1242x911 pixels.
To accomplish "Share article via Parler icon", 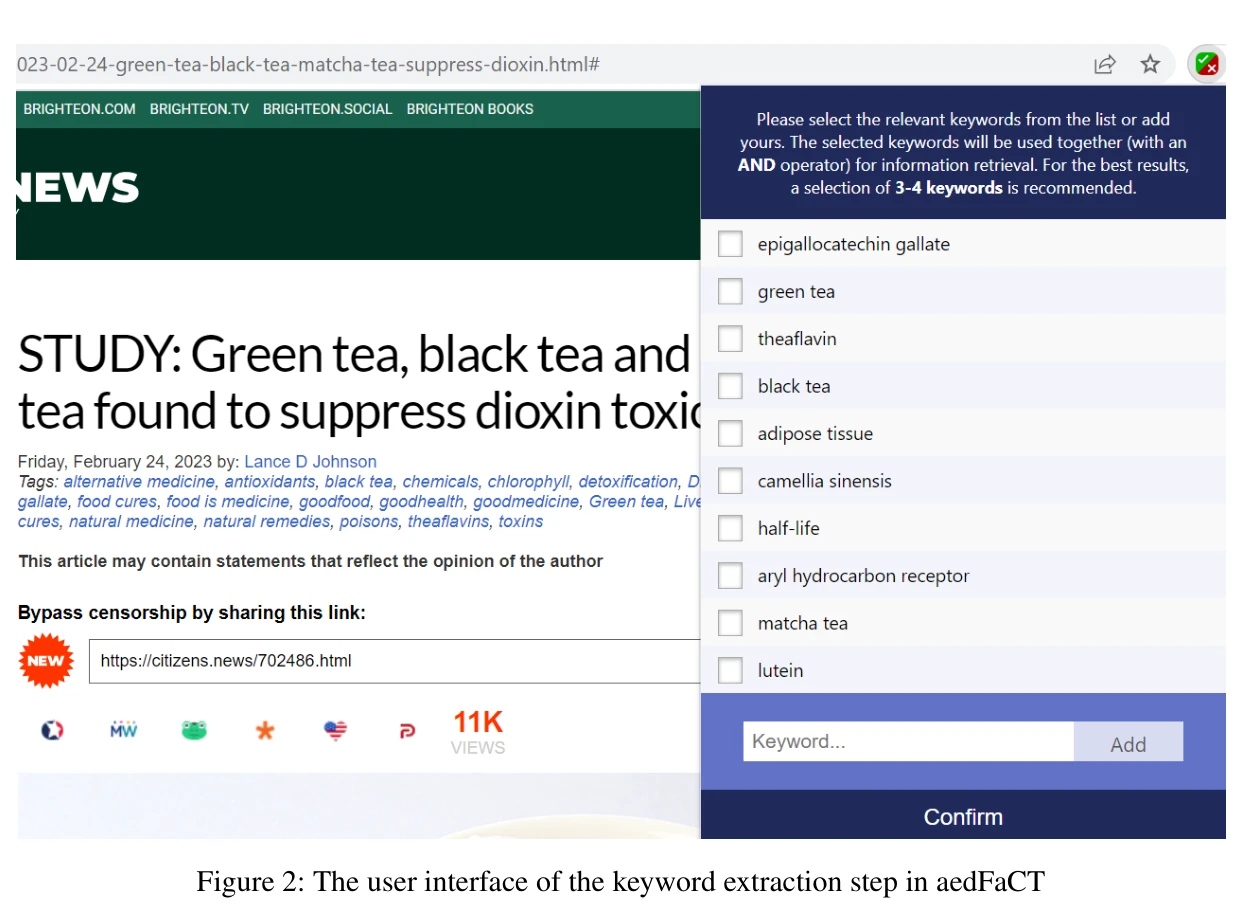I will [x=407, y=731].
